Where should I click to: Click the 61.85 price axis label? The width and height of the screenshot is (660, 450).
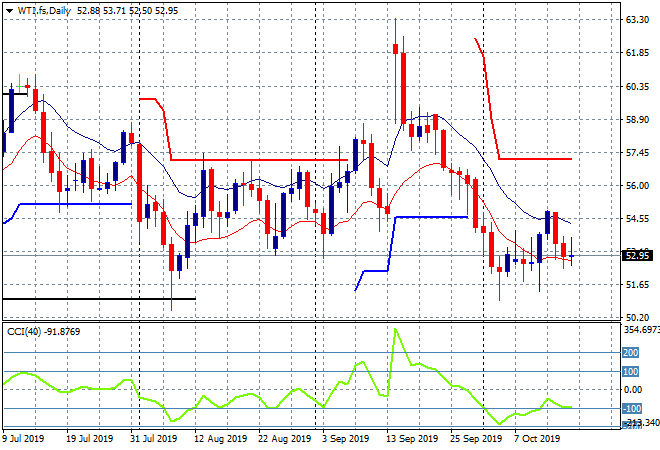click(x=637, y=53)
